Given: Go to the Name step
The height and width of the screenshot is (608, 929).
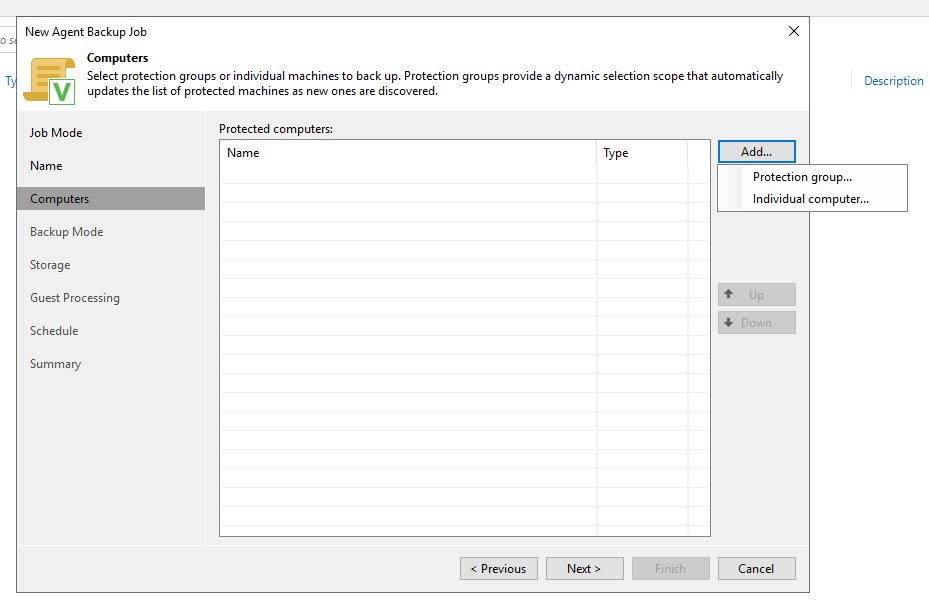Looking at the screenshot, I should 46,166.
